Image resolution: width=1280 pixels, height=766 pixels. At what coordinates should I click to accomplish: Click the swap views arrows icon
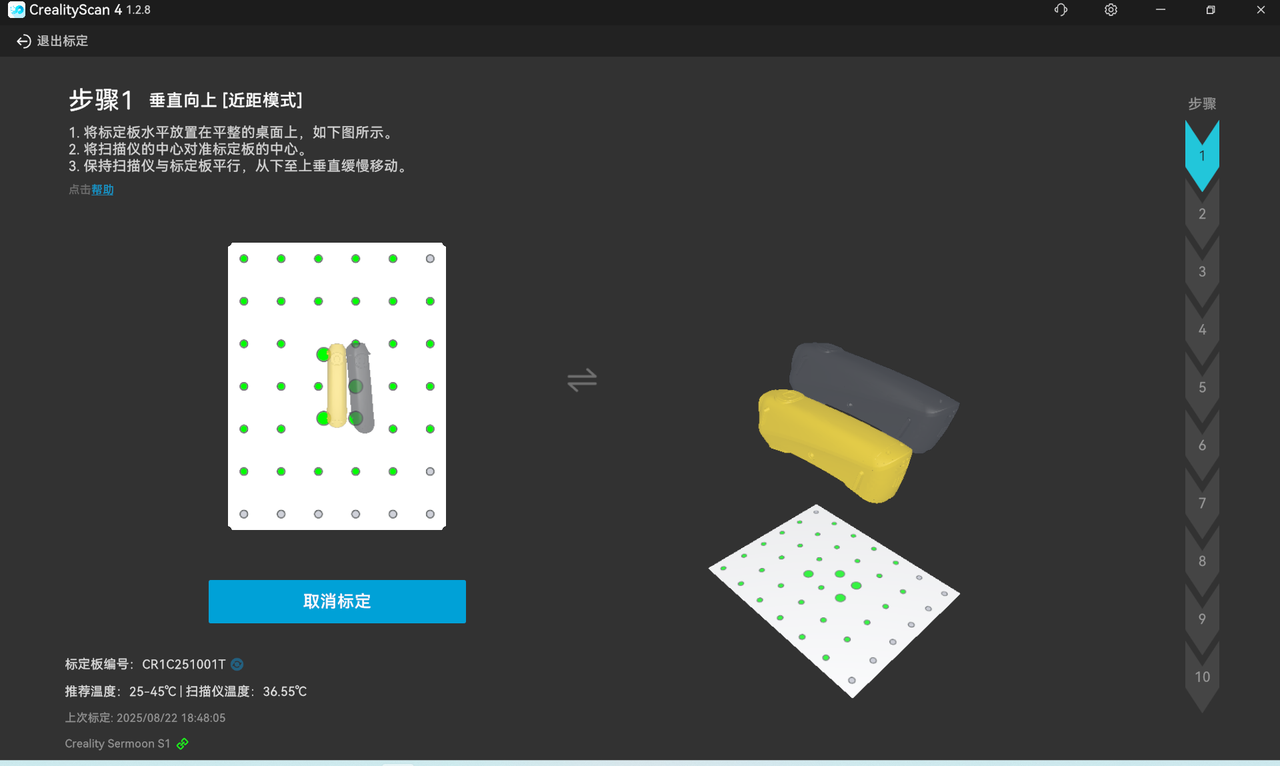582,379
